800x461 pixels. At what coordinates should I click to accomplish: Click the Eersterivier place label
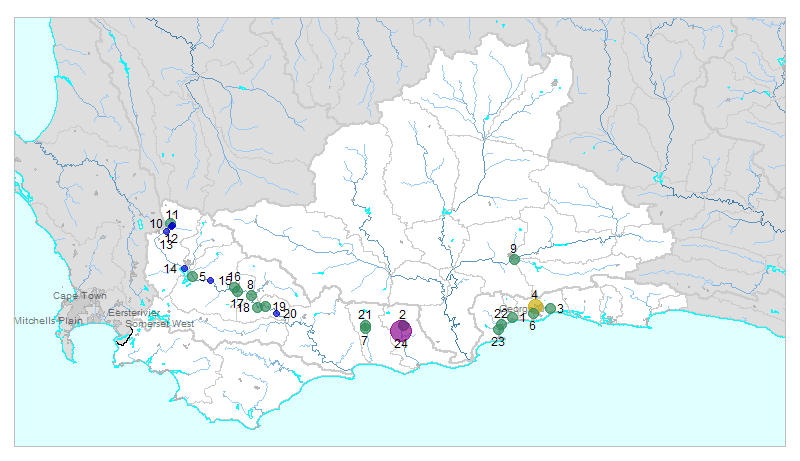(134, 313)
